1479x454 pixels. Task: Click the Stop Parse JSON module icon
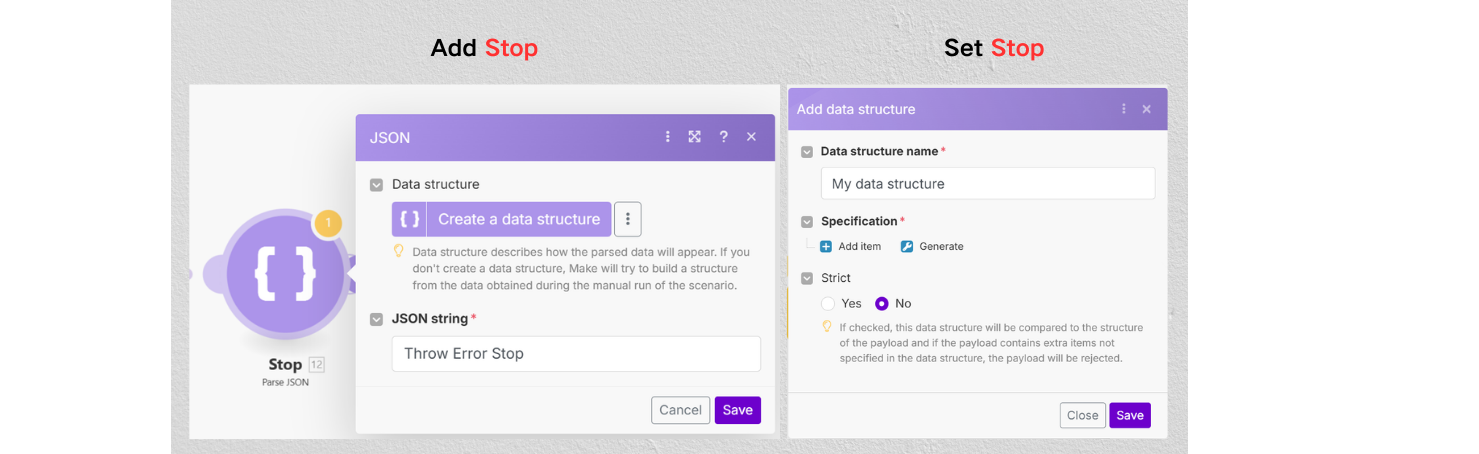tap(285, 273)
